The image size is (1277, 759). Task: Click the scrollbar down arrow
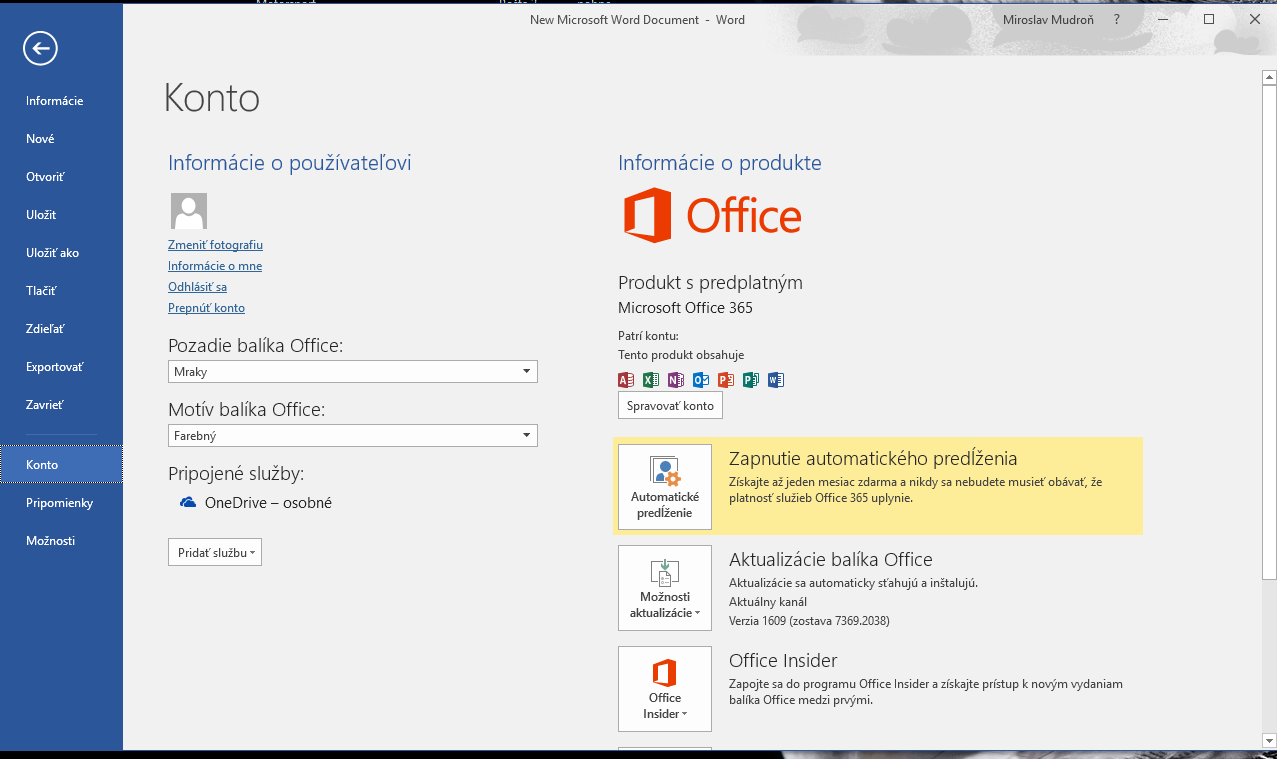coord(1269,740)
